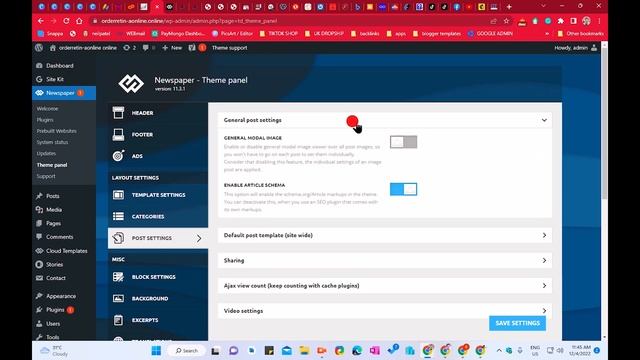The width and height of the screenshot is (640, 360).
Task: Open the Excerpts icon
Action: point(118,320)
